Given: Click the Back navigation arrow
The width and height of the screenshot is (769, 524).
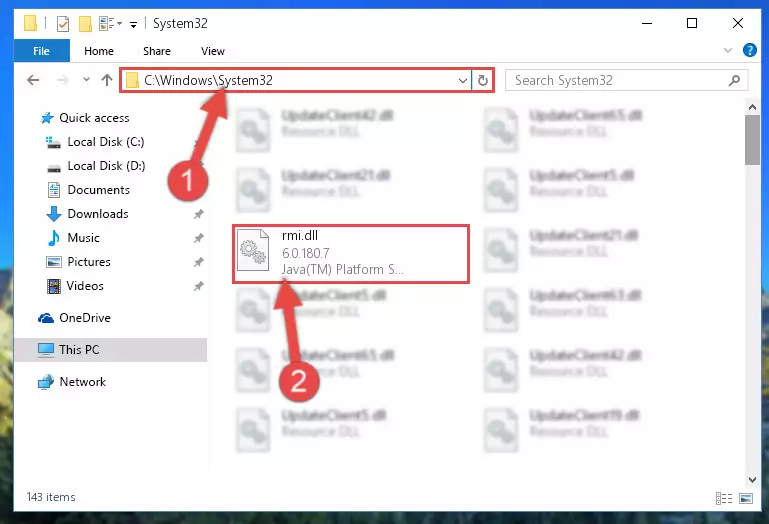Looking at the screenshot, I should point(33,80).
